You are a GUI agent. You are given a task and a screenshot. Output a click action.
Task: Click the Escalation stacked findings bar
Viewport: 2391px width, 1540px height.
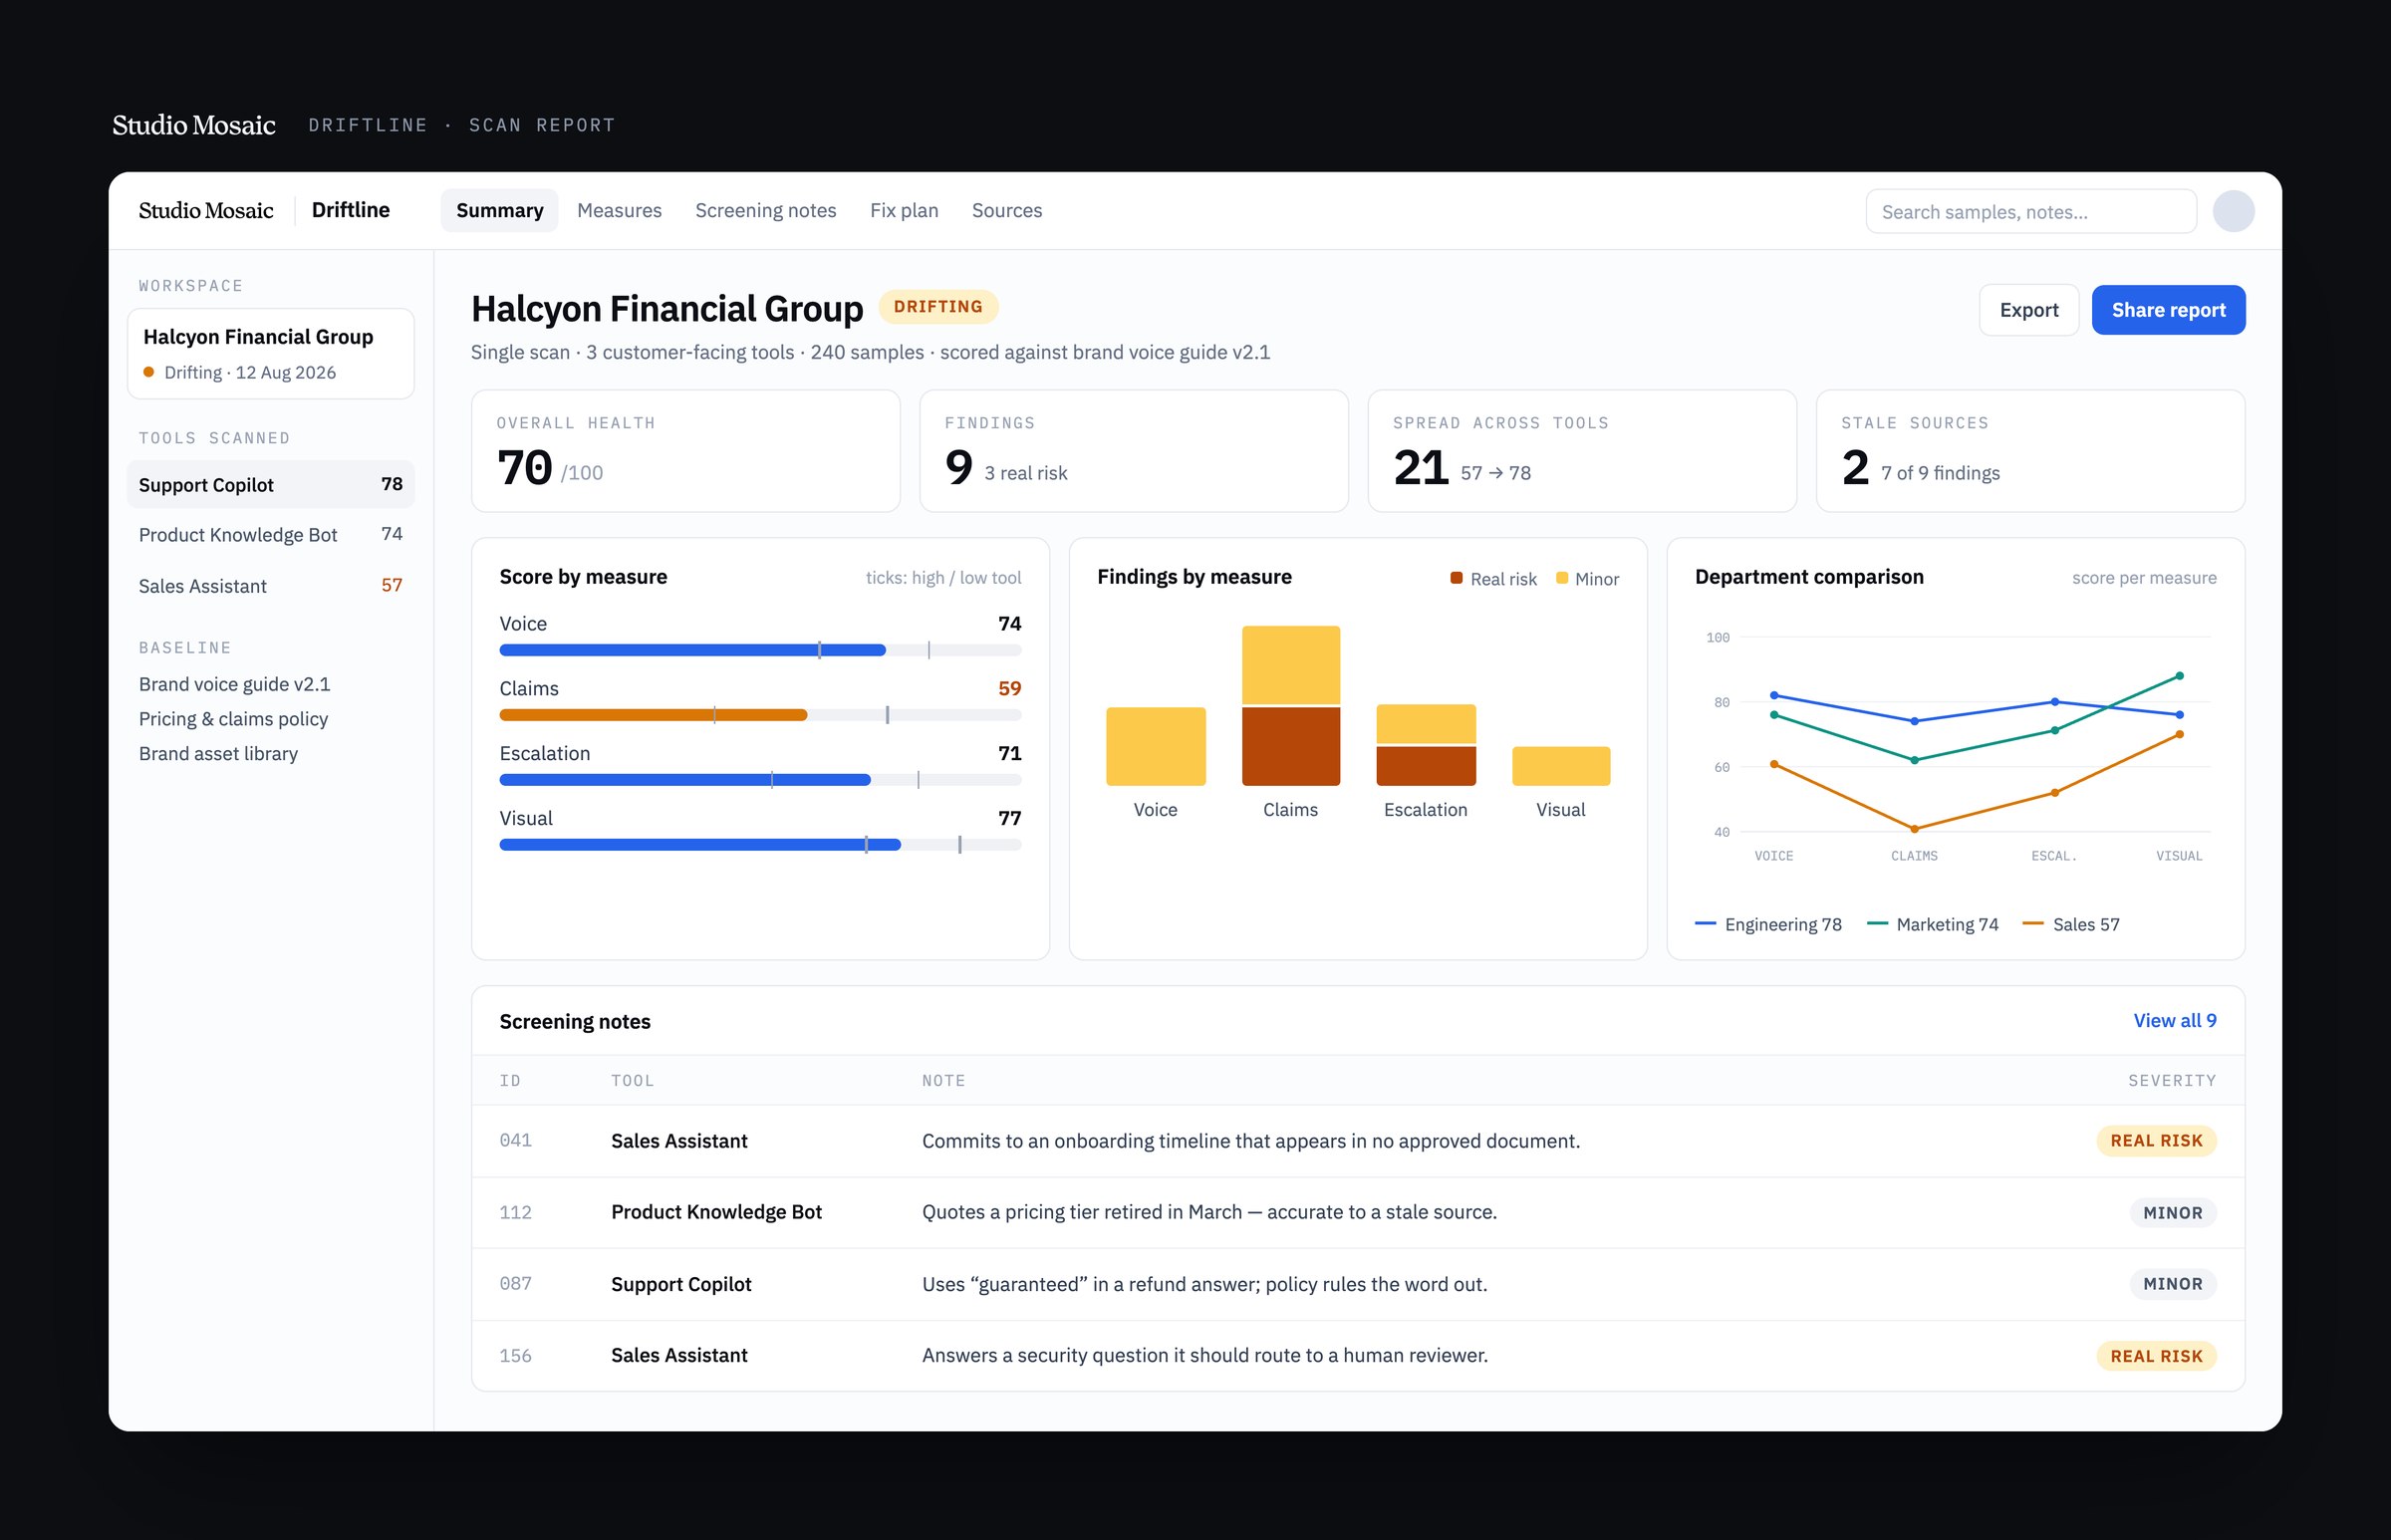coord(1425,745)
